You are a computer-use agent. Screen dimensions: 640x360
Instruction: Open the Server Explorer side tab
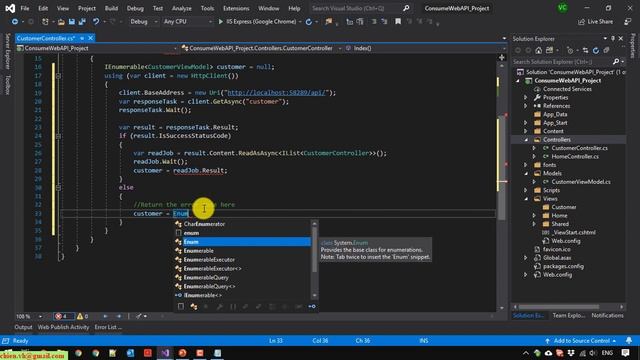coord(7,51)
